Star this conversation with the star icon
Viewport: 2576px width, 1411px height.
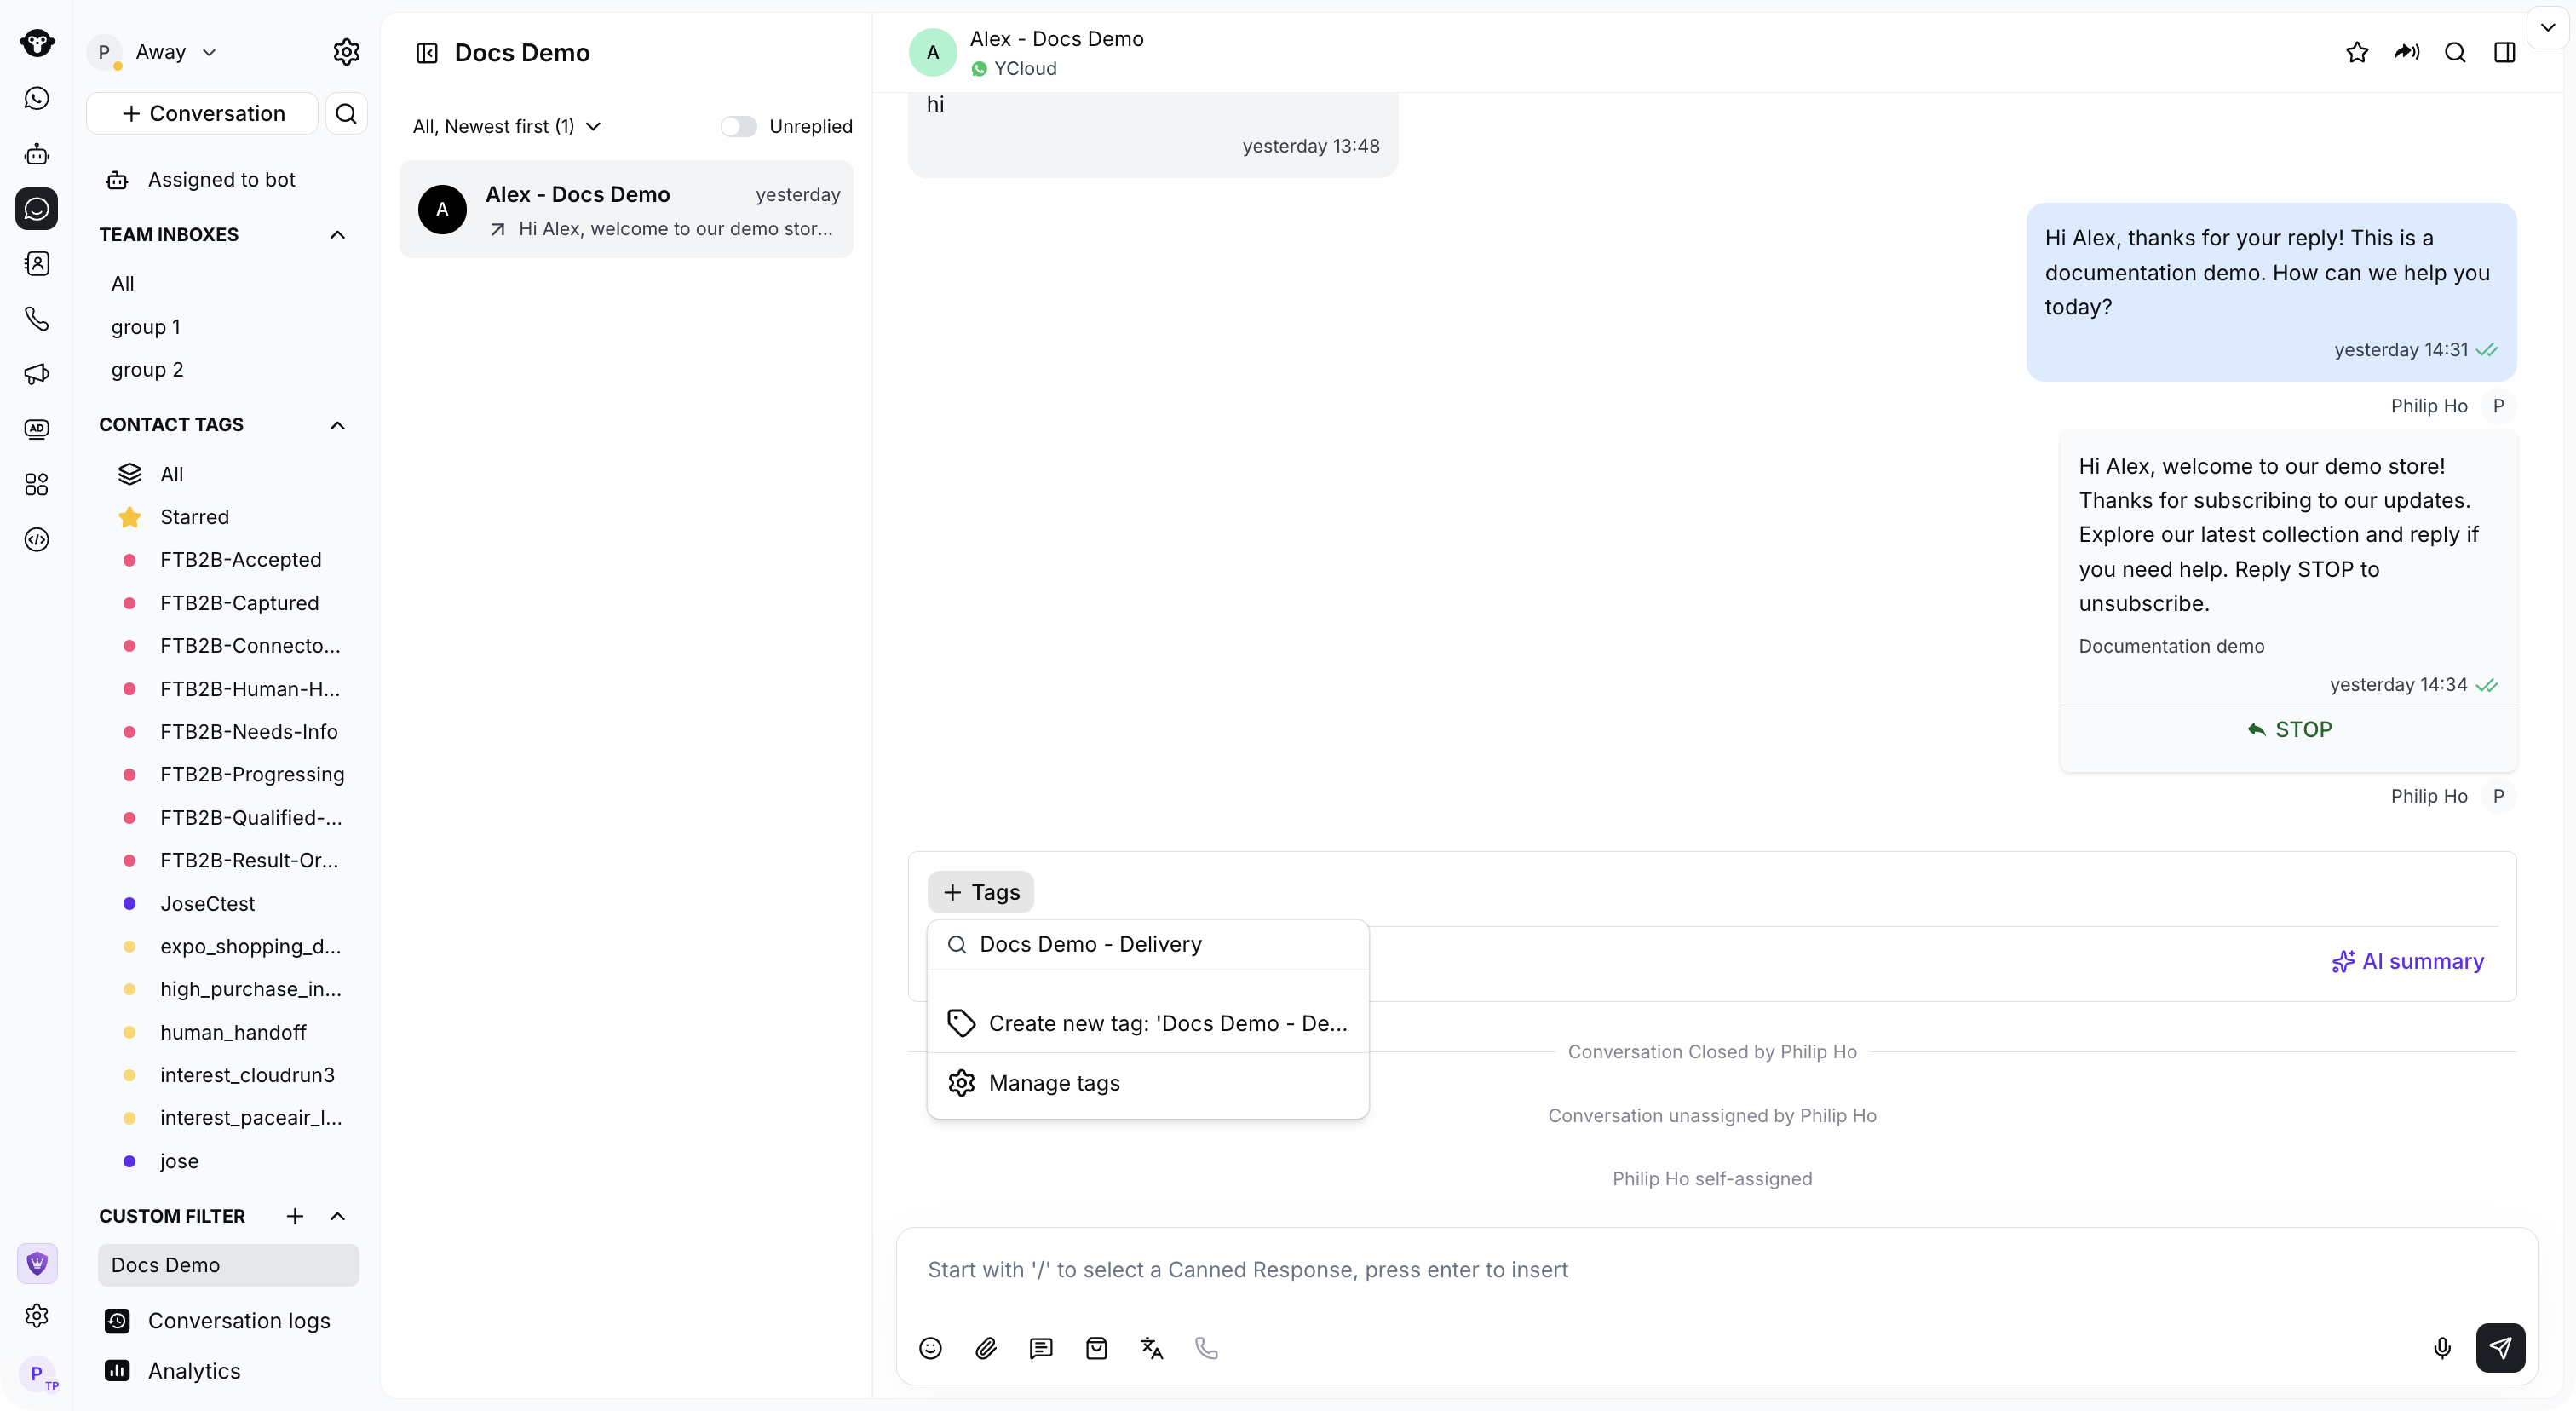click(x=2356, y=52)
